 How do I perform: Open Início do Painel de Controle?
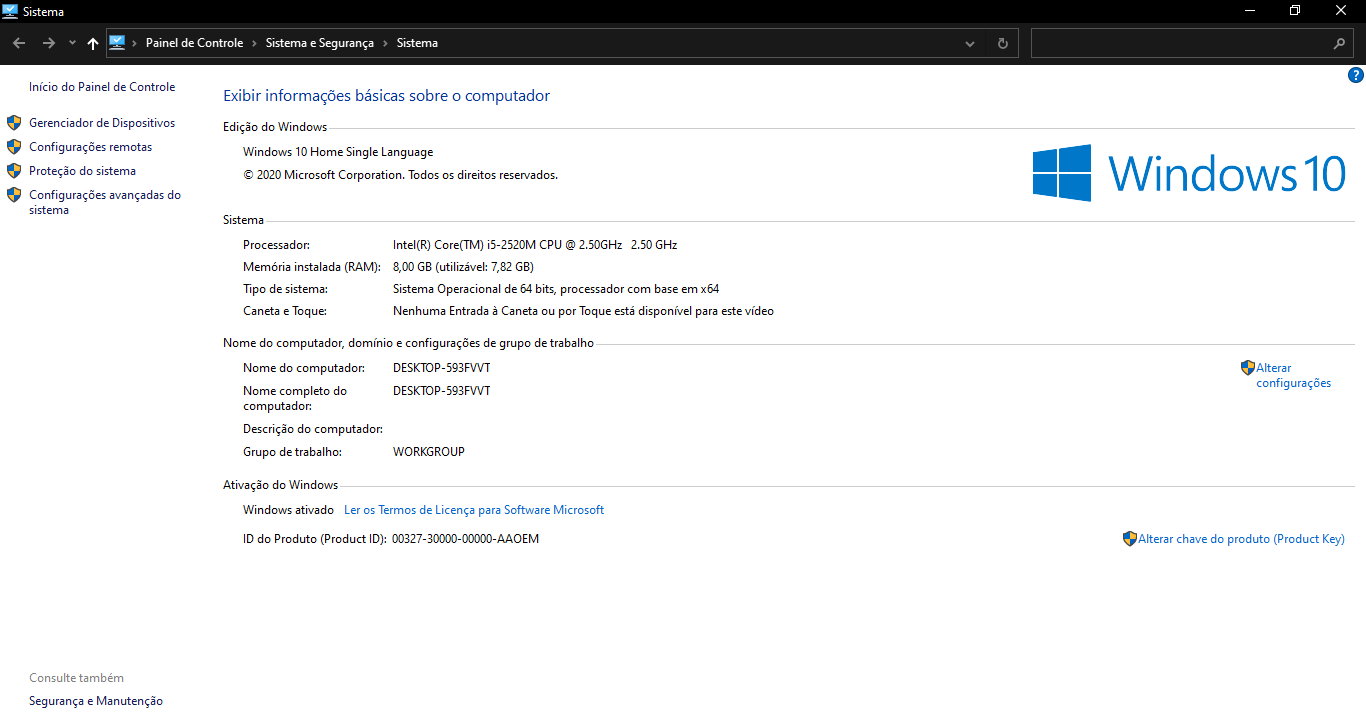click(x=102, y=87)
